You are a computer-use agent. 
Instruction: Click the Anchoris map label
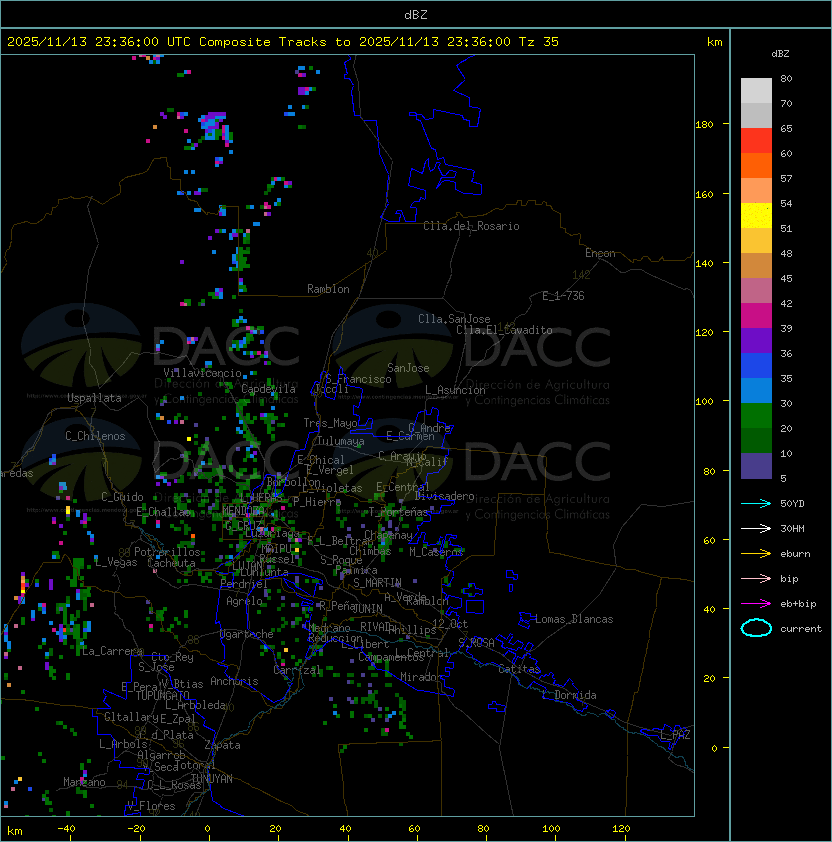pos(234,681)
